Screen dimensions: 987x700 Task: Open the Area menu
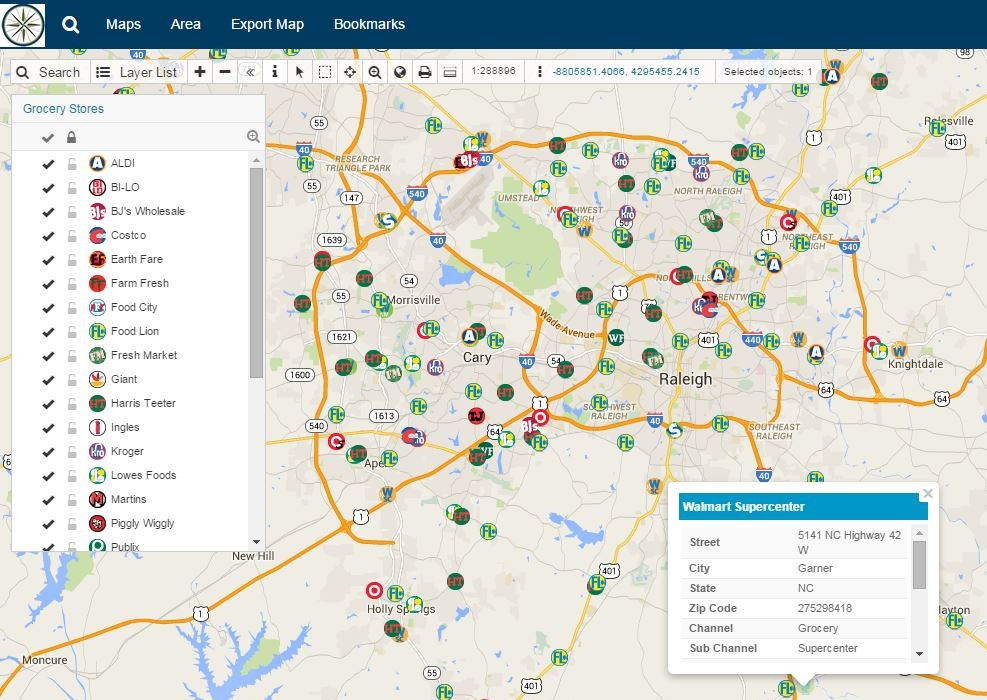(x=186, y=25)
